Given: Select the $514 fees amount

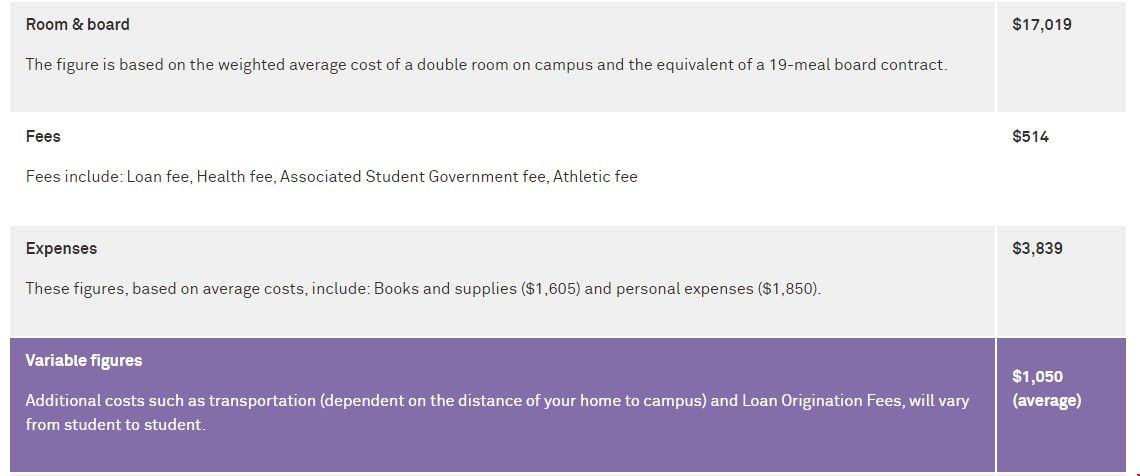Looking at the screenshot, I should pos(1030,137).
